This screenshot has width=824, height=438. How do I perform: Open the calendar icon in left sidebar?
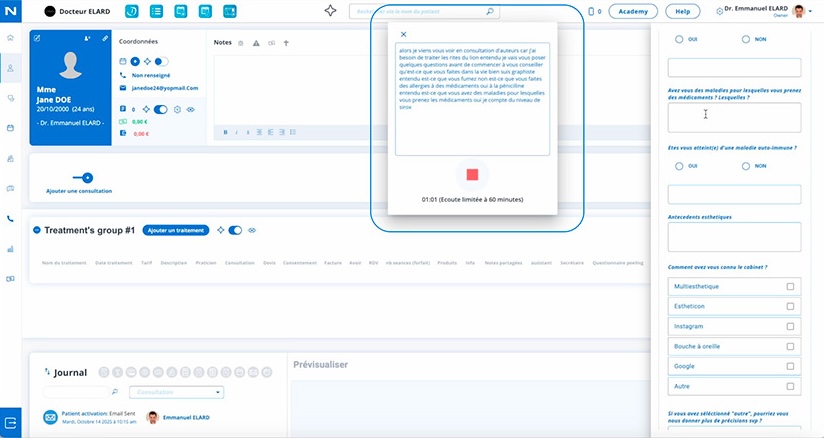pyautogui.click(x=10, y=128)
